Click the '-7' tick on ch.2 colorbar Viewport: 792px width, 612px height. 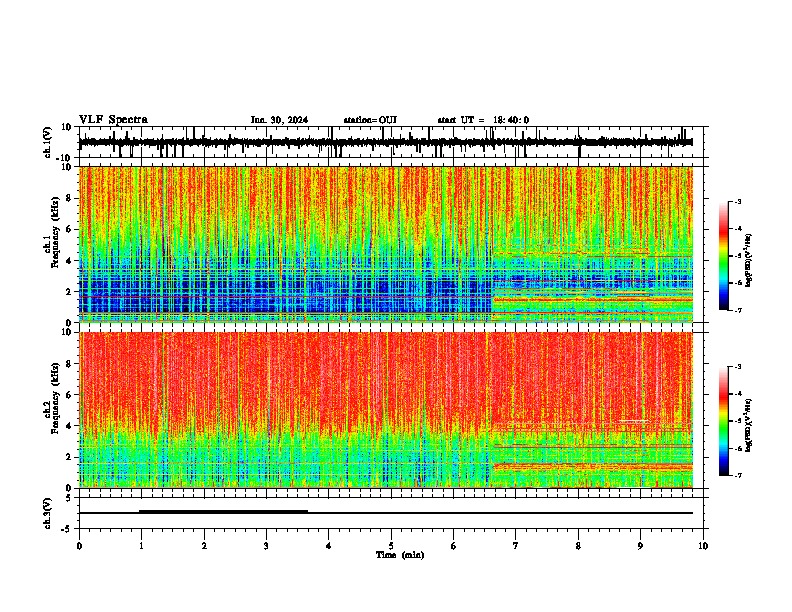[738, 475]
